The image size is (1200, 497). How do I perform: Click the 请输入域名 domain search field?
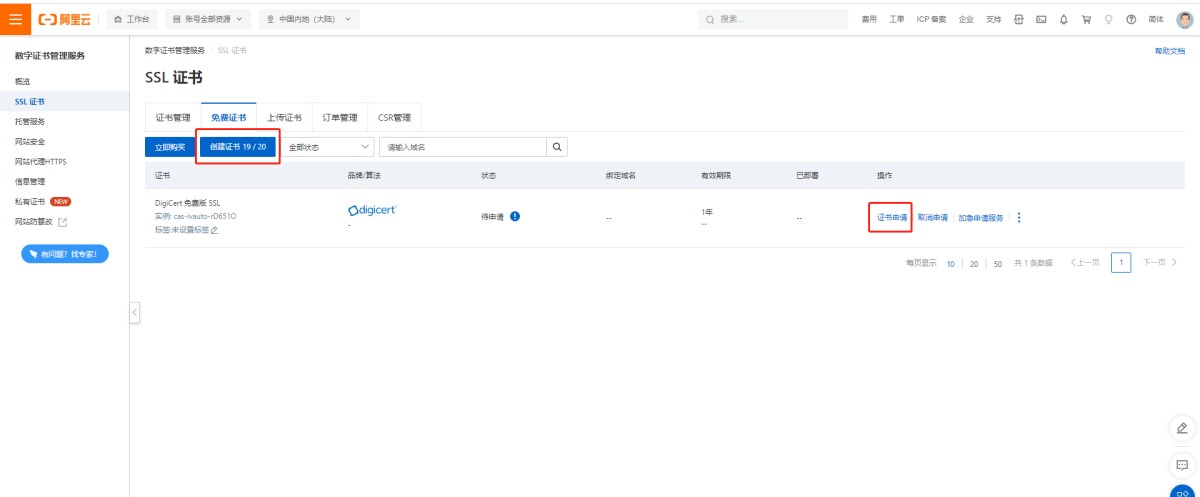click(x=463, y=147)
